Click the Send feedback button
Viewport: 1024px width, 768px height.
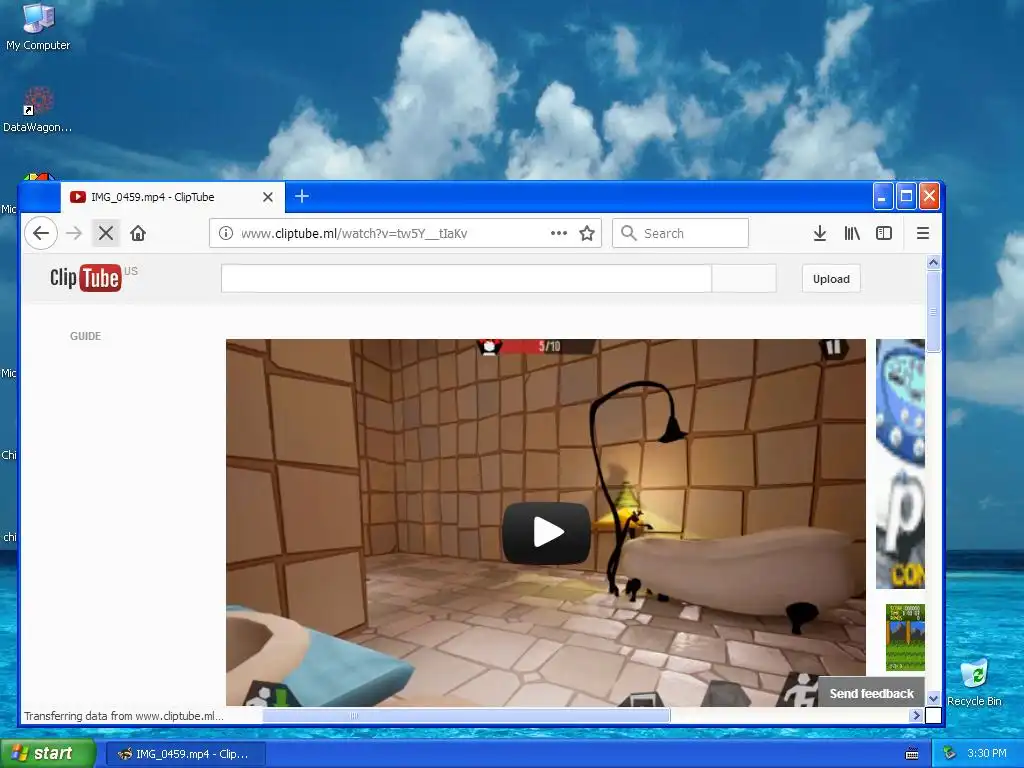pos(871,694)
